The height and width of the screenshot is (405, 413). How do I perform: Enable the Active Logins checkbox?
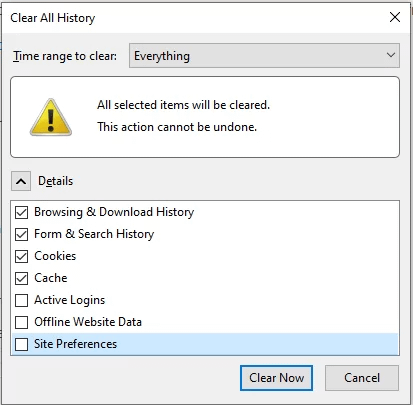pyautogui.click(x=22, y=300)
